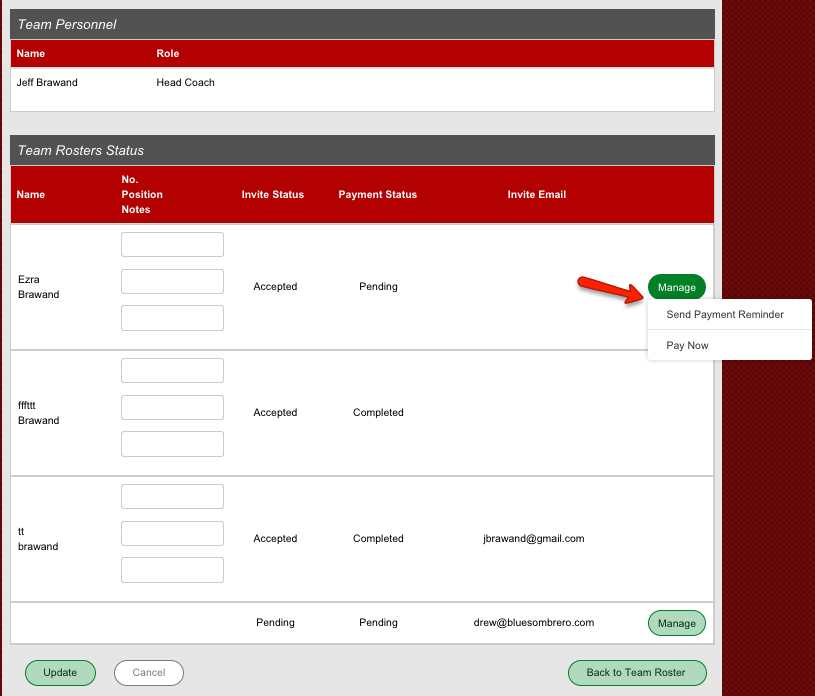Screen dimensions: 815x696
Task: Click the Head Coach role text
Action: tap(186, 82)
